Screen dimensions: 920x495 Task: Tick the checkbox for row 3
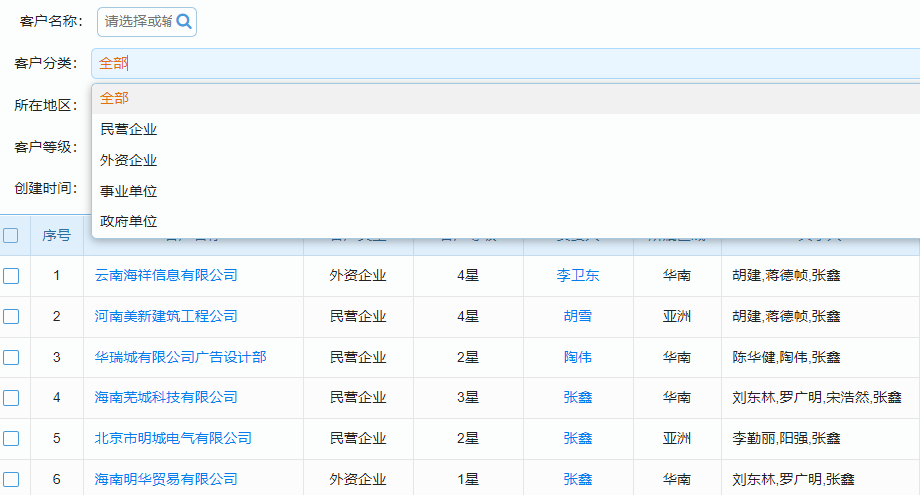[11, 357]
